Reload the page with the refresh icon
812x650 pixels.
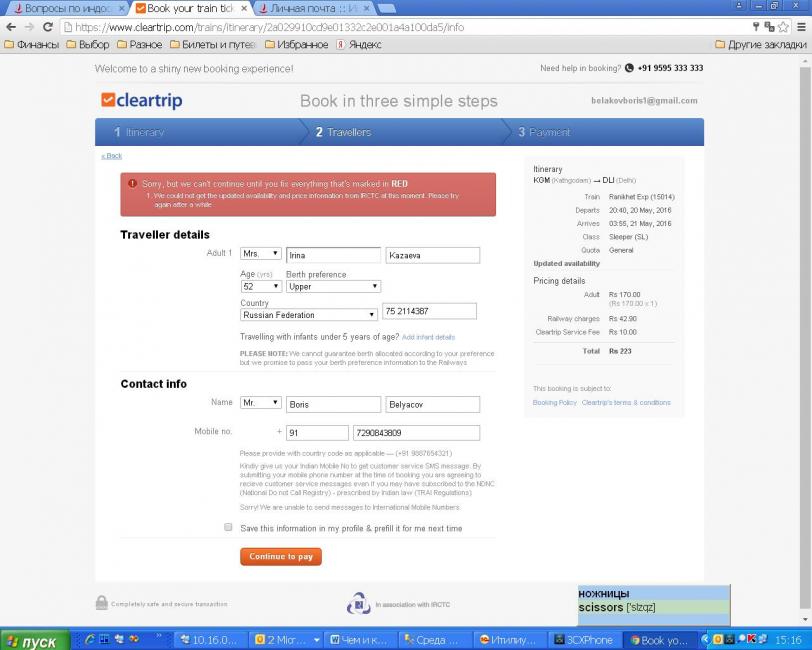pos(48,27)
